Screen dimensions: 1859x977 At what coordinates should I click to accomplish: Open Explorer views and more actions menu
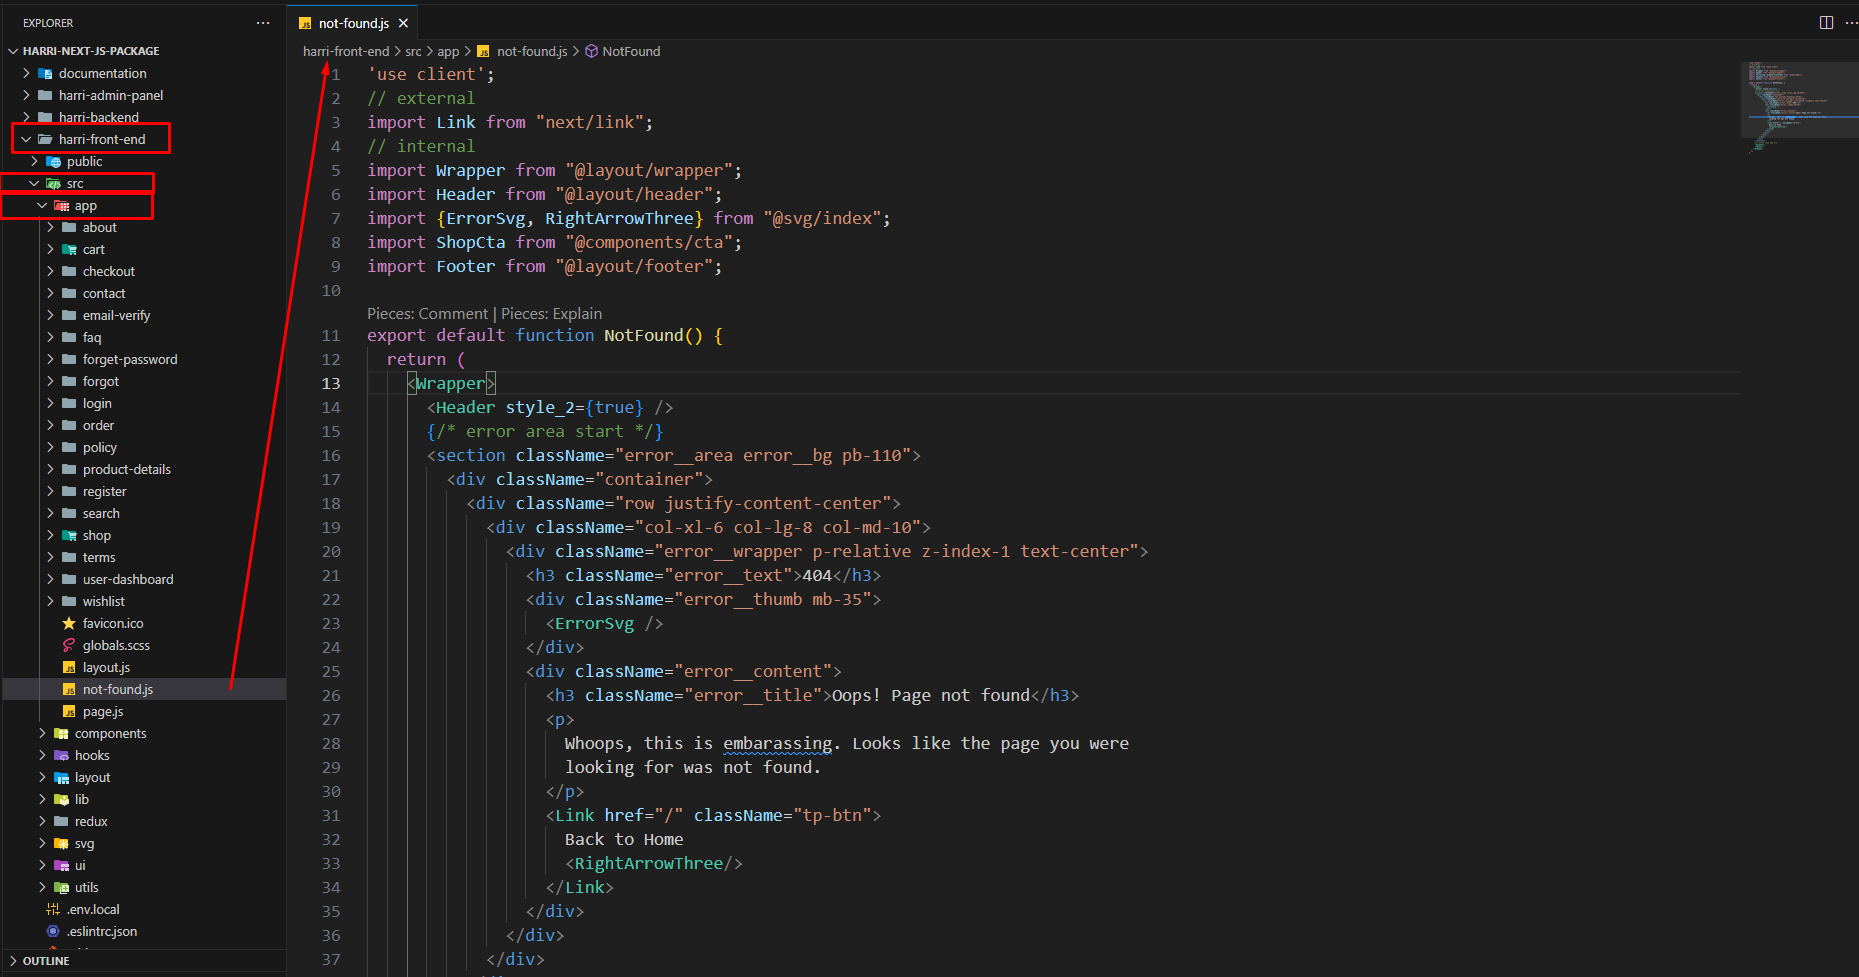click(263, 22)
